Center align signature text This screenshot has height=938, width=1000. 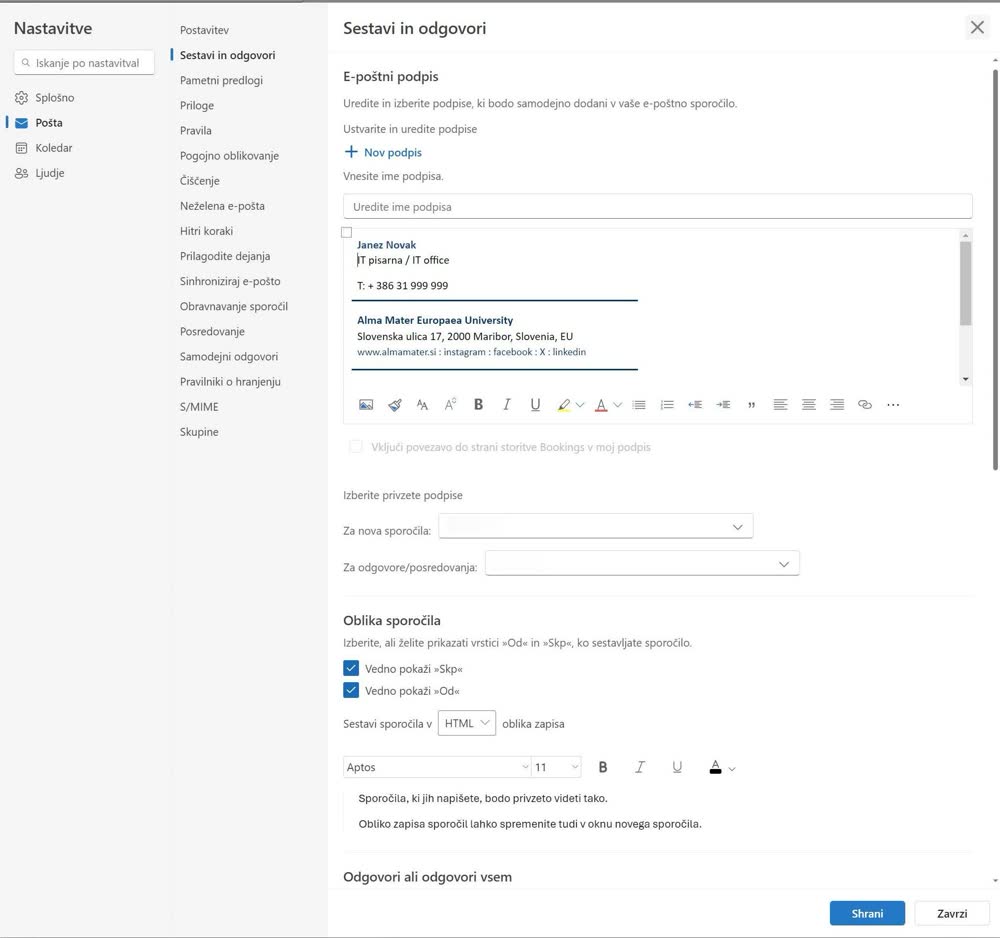click(809, 405)
